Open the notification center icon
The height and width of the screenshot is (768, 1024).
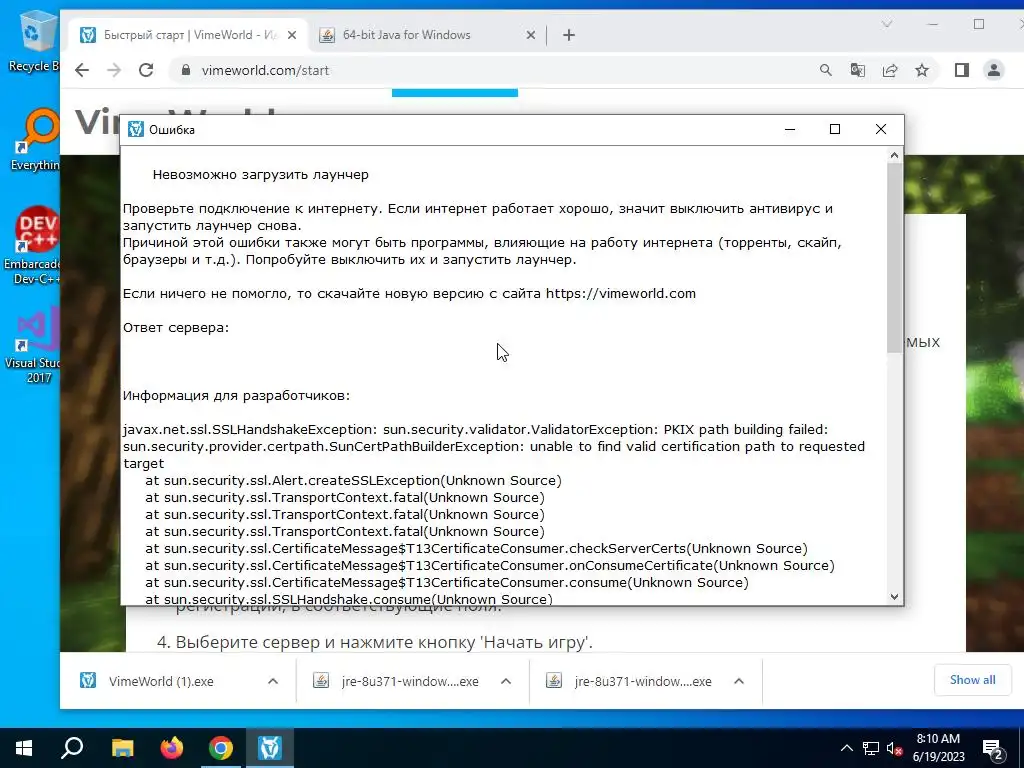click(x=993, y=749)
